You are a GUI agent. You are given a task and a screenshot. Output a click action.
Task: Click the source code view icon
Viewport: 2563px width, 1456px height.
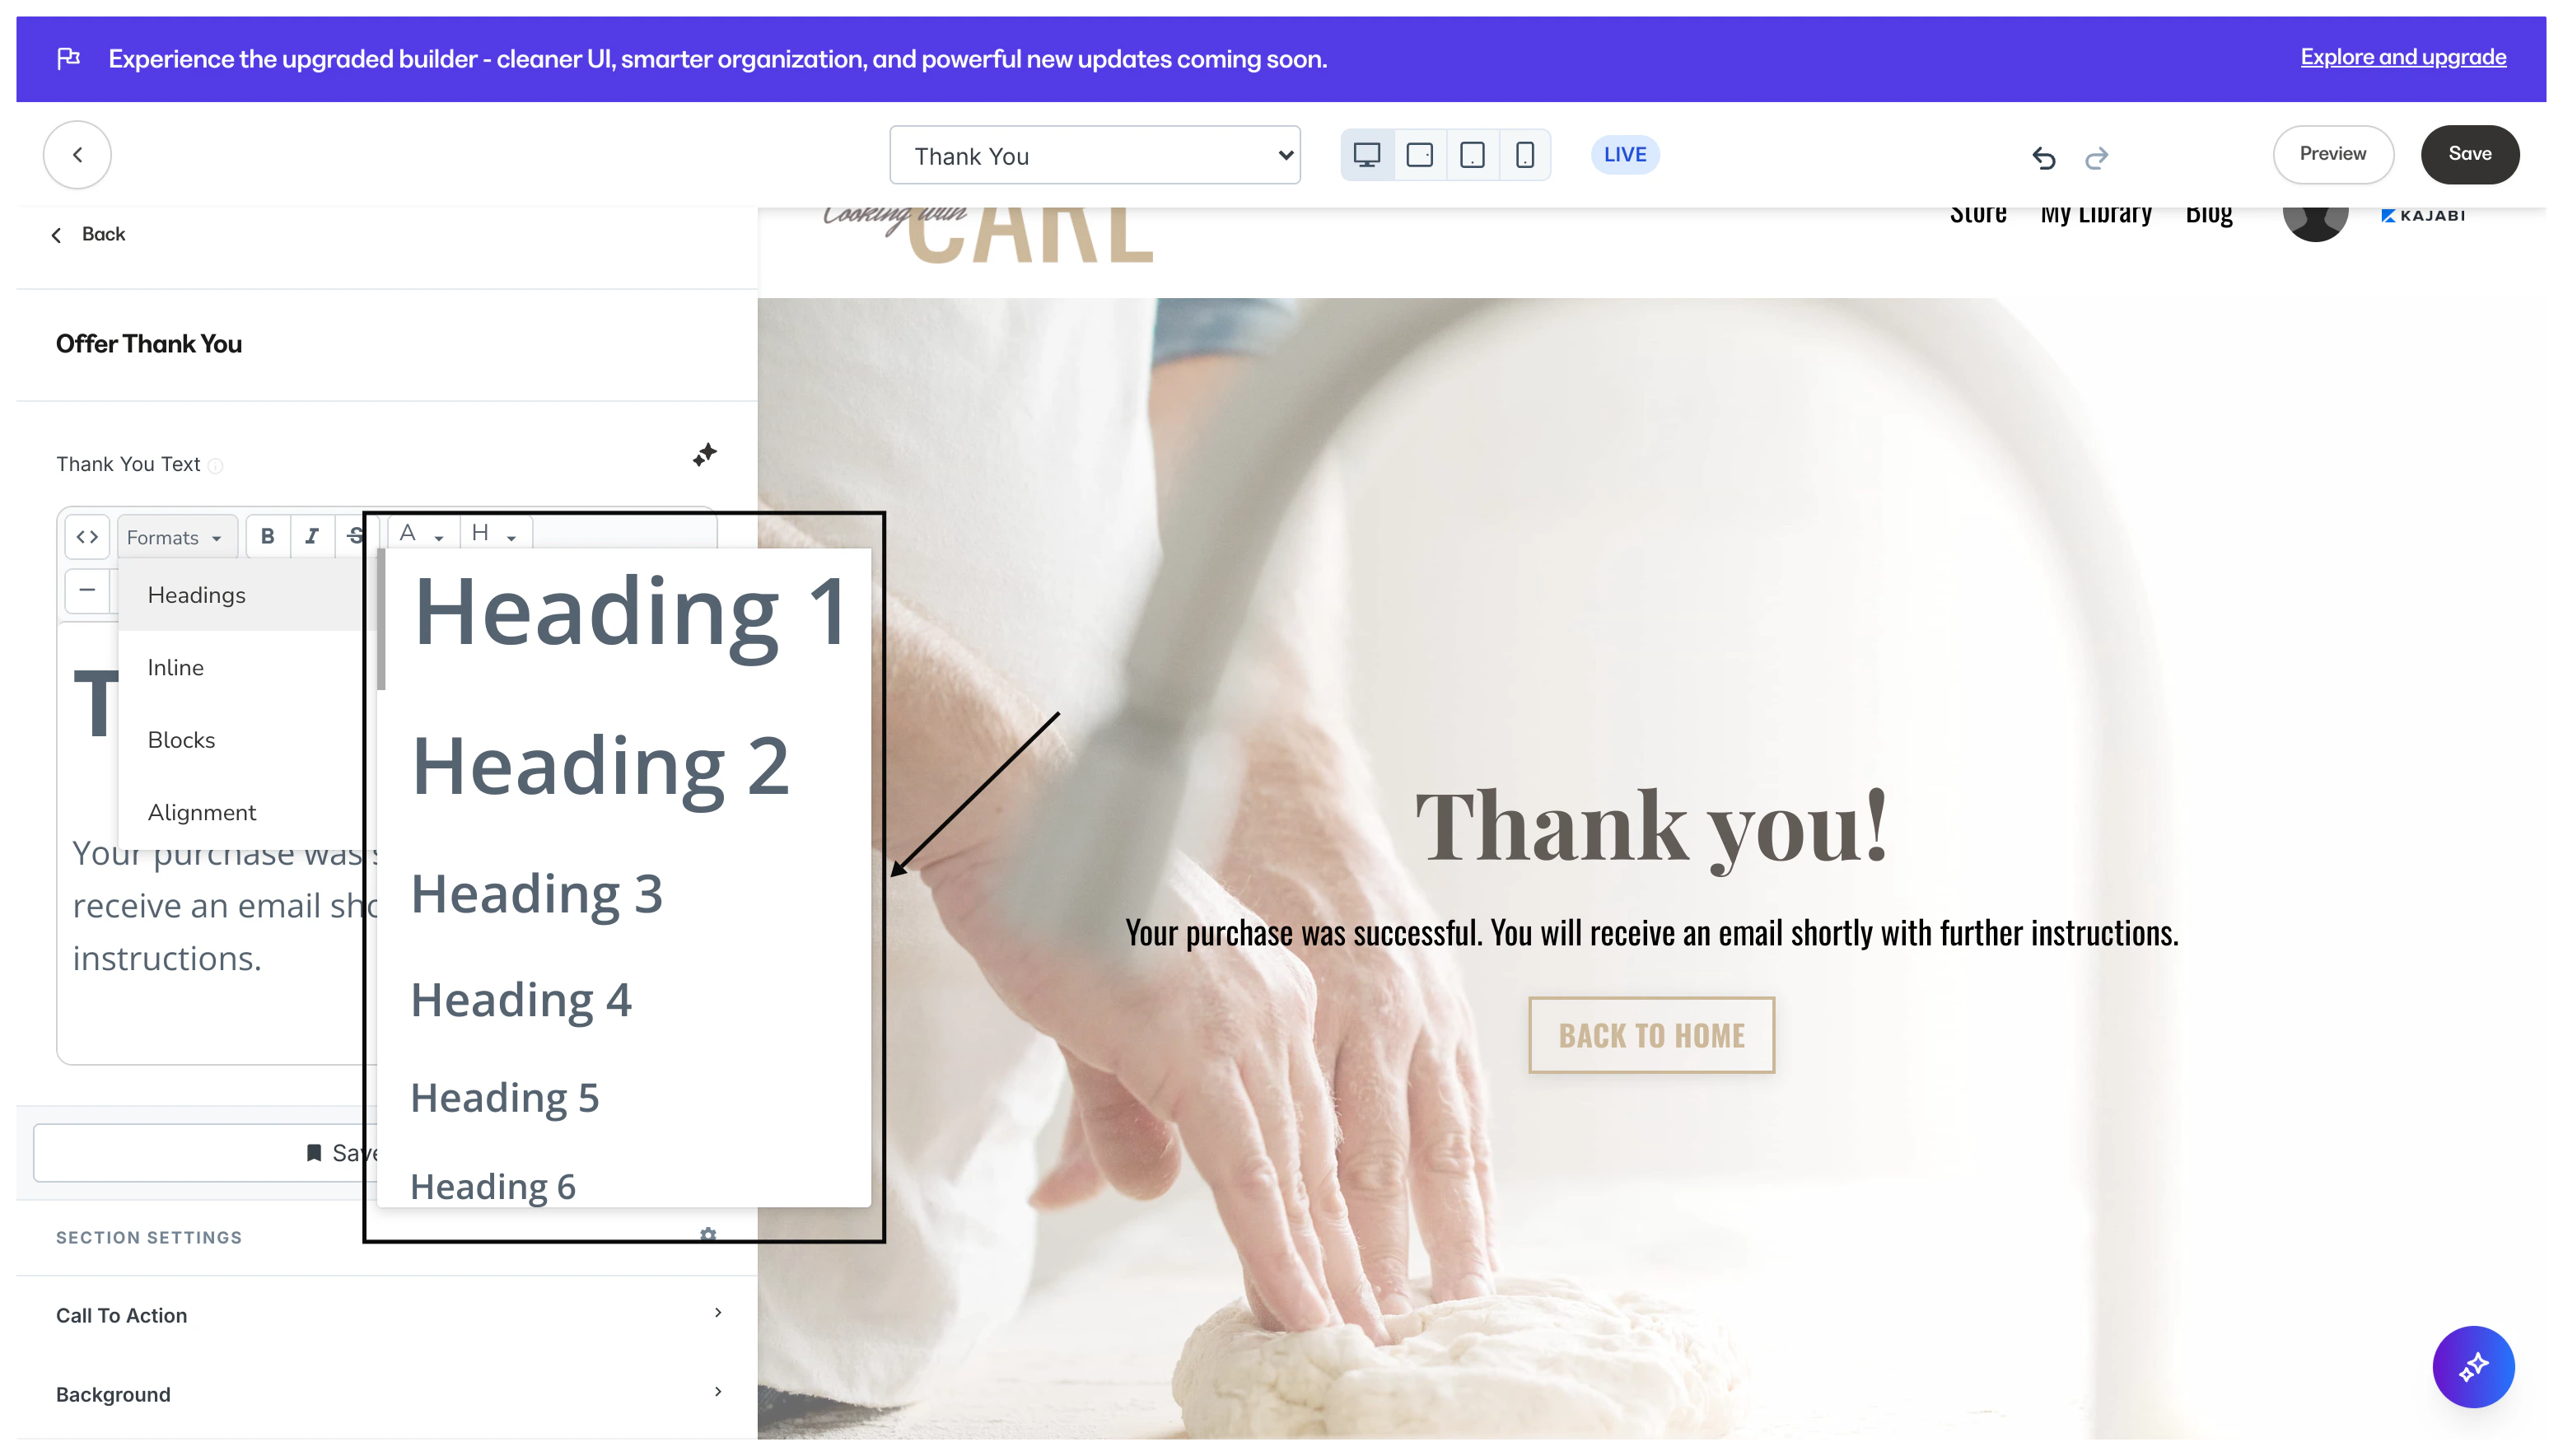point(87,537)
